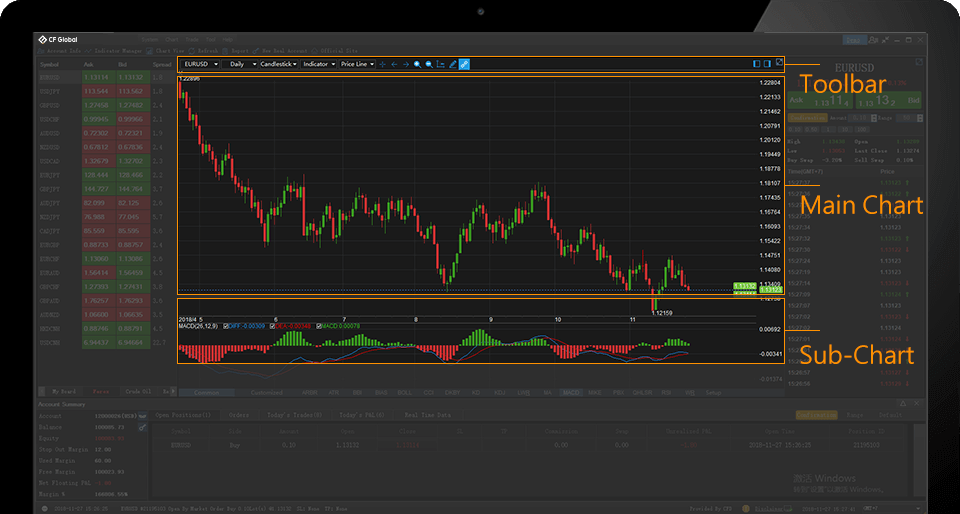The height and width of the screenshot is (514, 960).
Task: Open the Help menu
Action: (x=227, y=39)
